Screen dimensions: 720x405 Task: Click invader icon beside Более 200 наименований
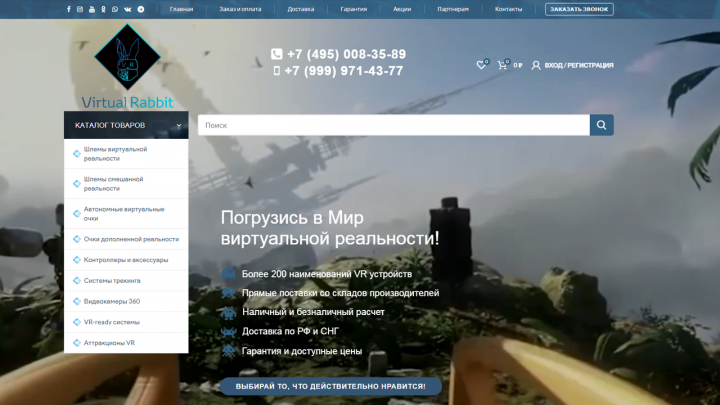229,274
